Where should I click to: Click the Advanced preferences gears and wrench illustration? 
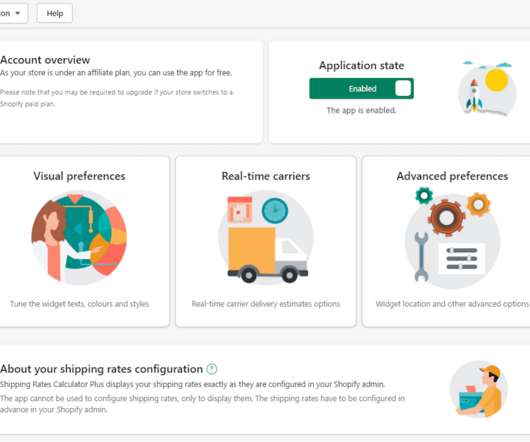pyautogui.click(x=452, y=238)
